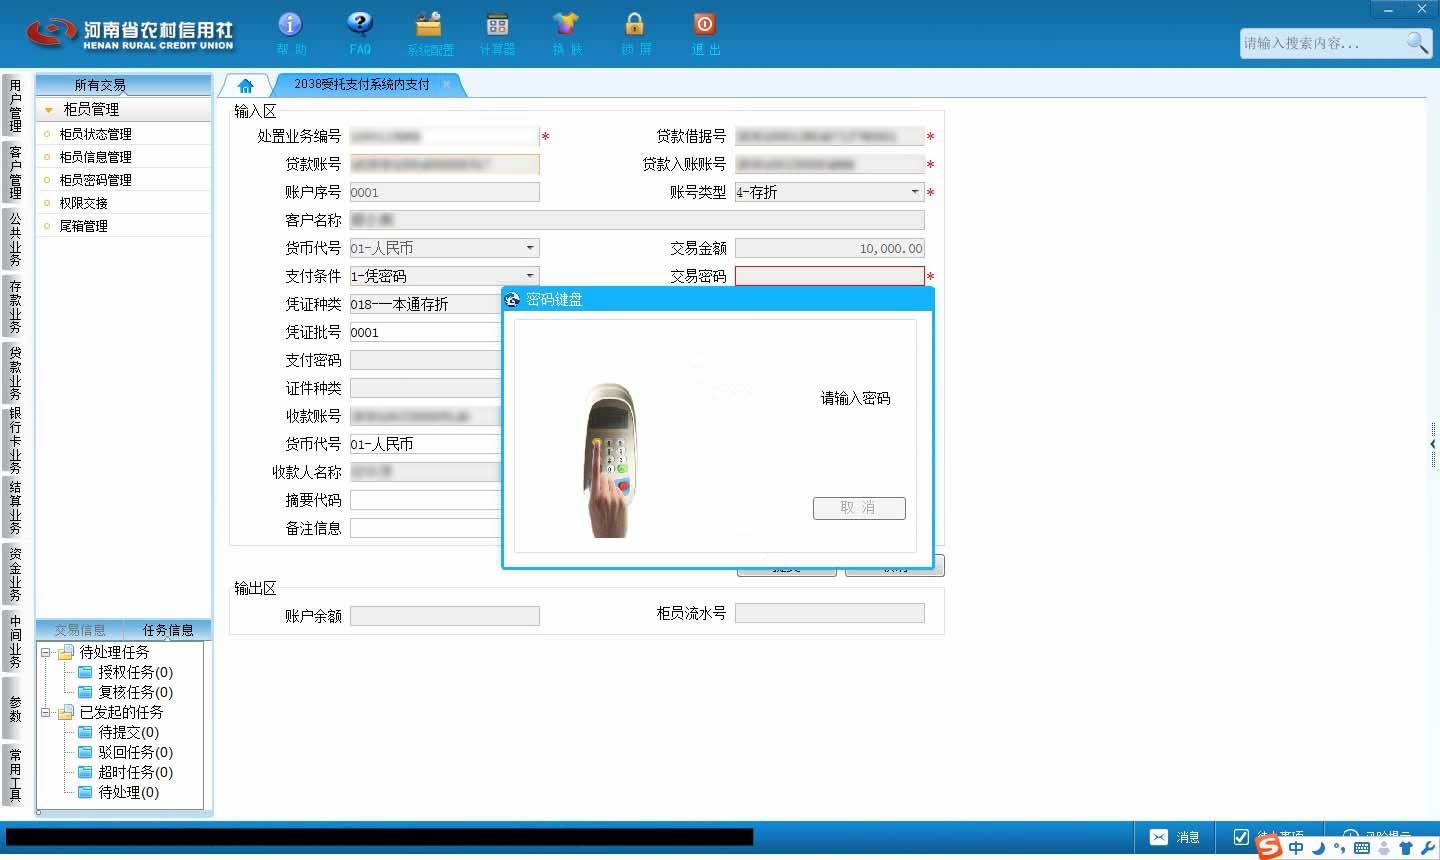This screenshot has width=1440, height=860.
Task: Open the 公共业务 side tab
Action: [14, 238]
